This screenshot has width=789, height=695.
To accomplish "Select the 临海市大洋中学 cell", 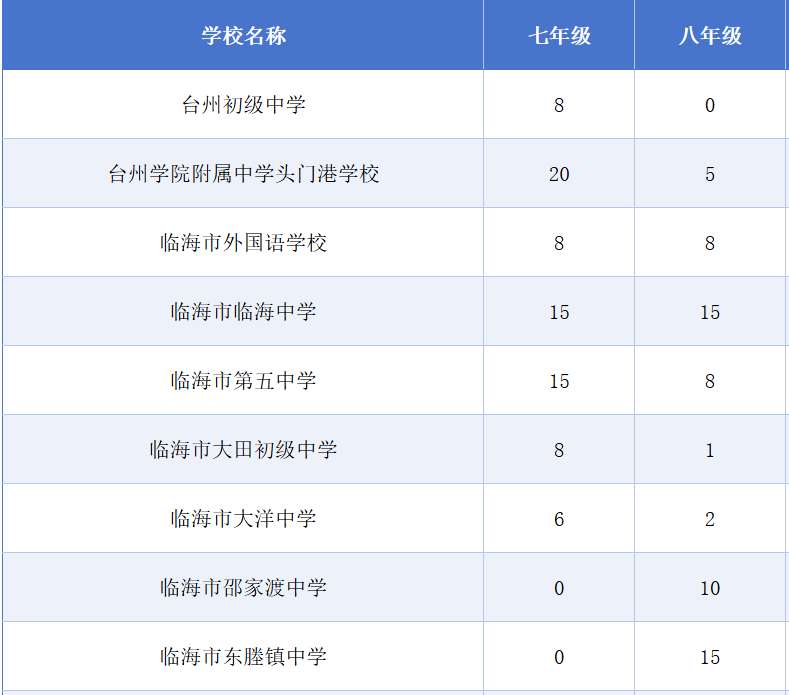I will click(x=243, y=518).
